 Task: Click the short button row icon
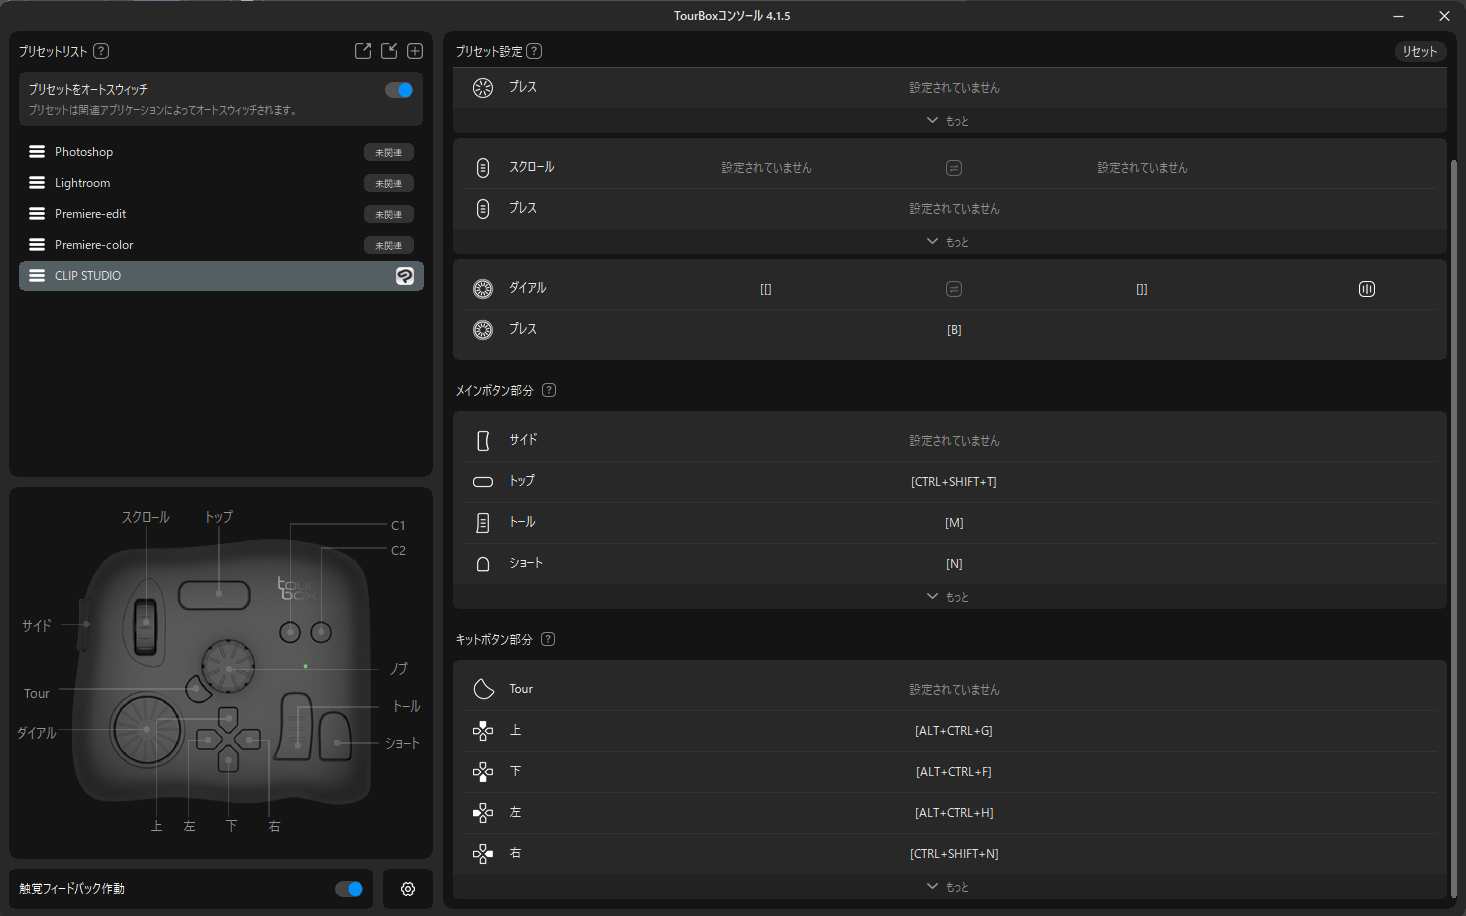pos(483,564)
